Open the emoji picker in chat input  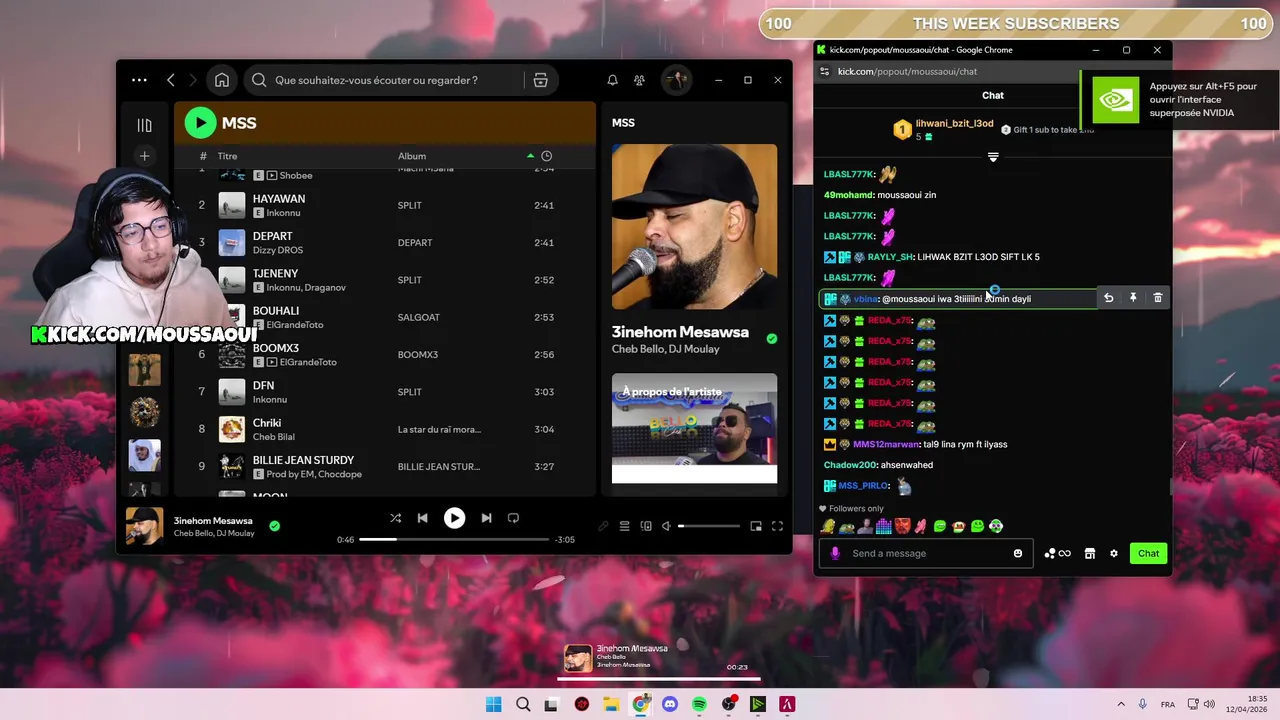(x=1018, y=553)
